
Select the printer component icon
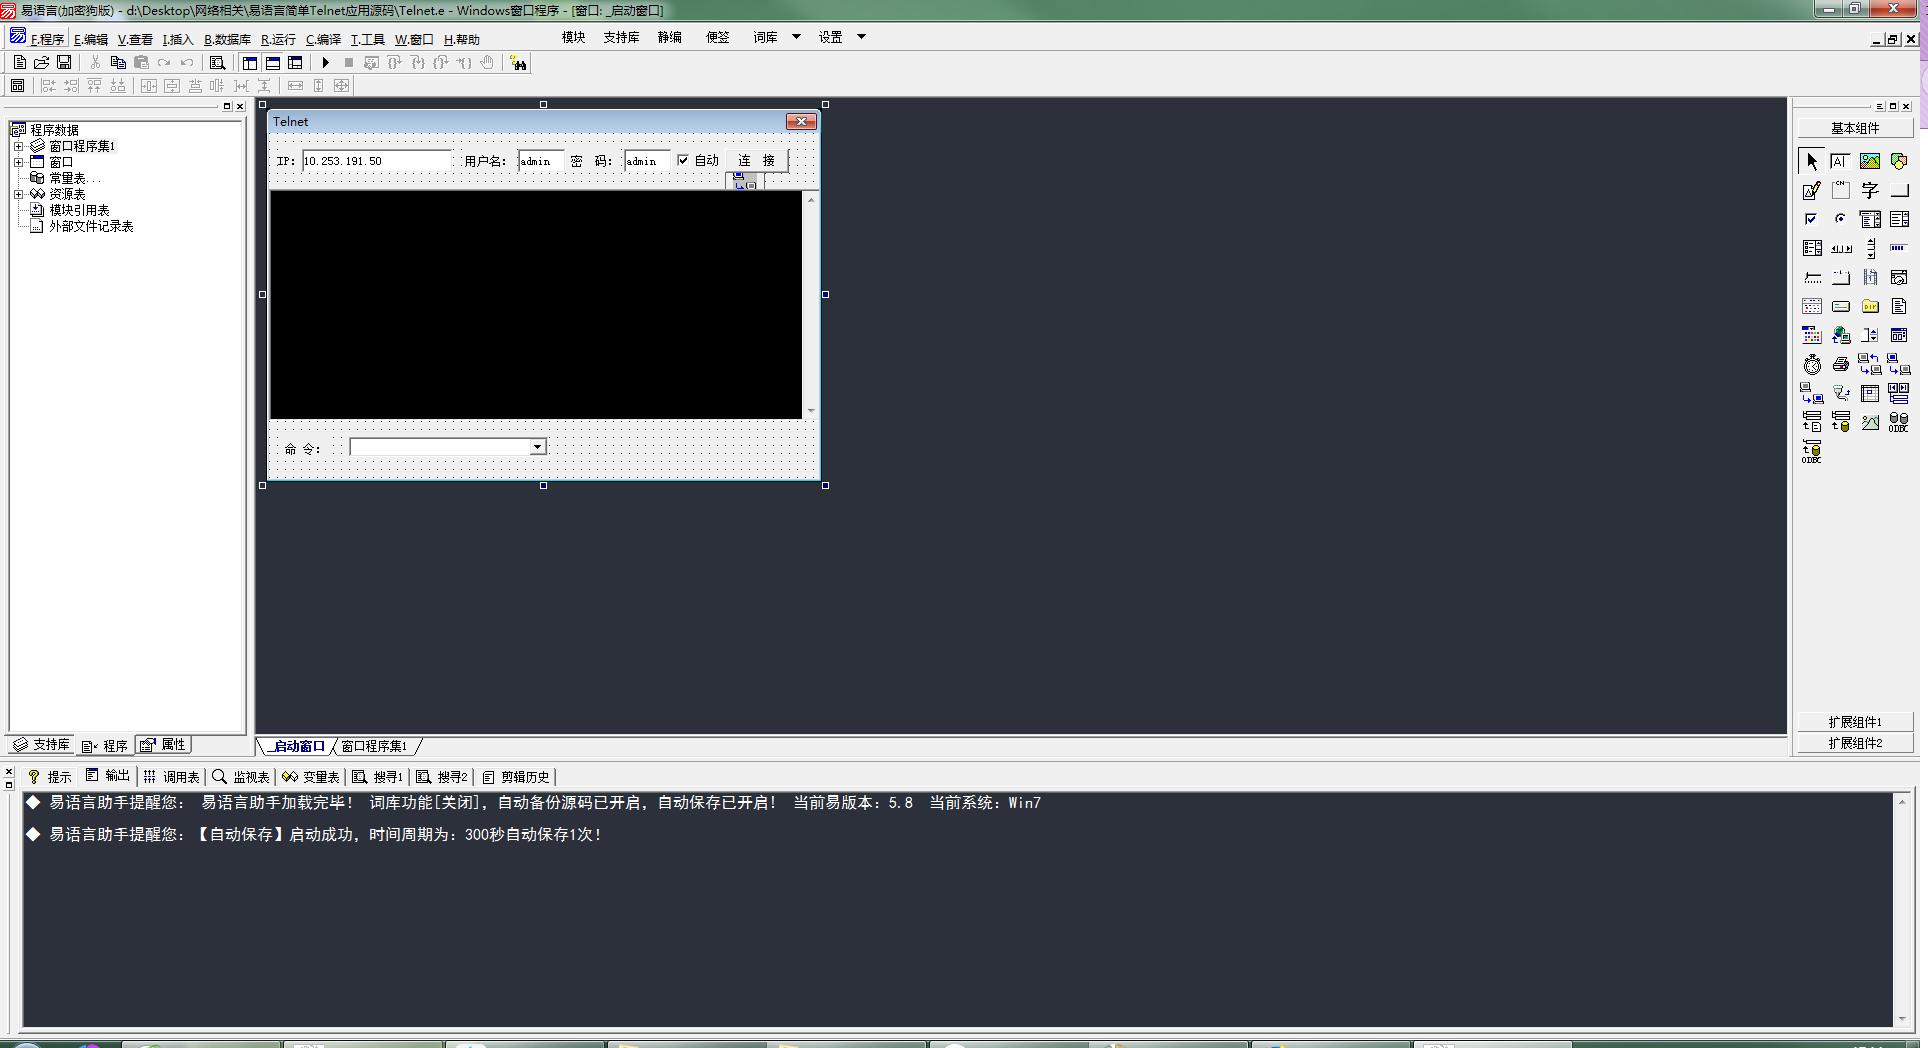point(1840,365)
